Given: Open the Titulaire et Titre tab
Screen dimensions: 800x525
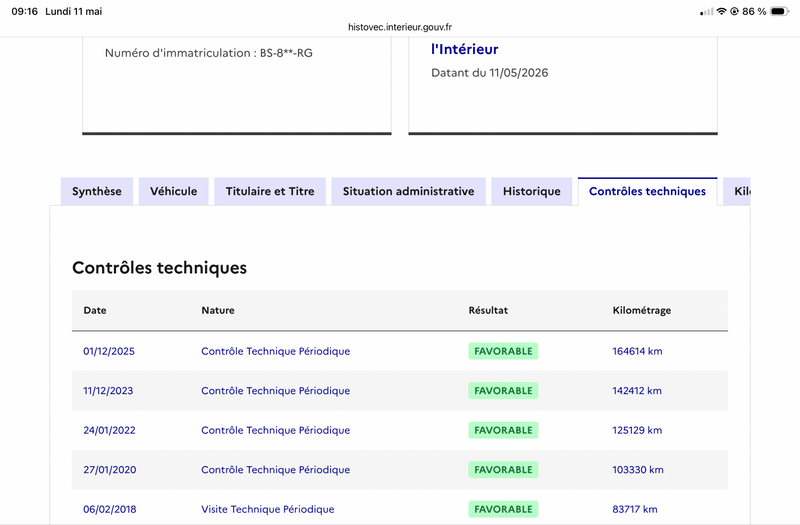Looking at the screenshot, I should [x=270, y=191].
